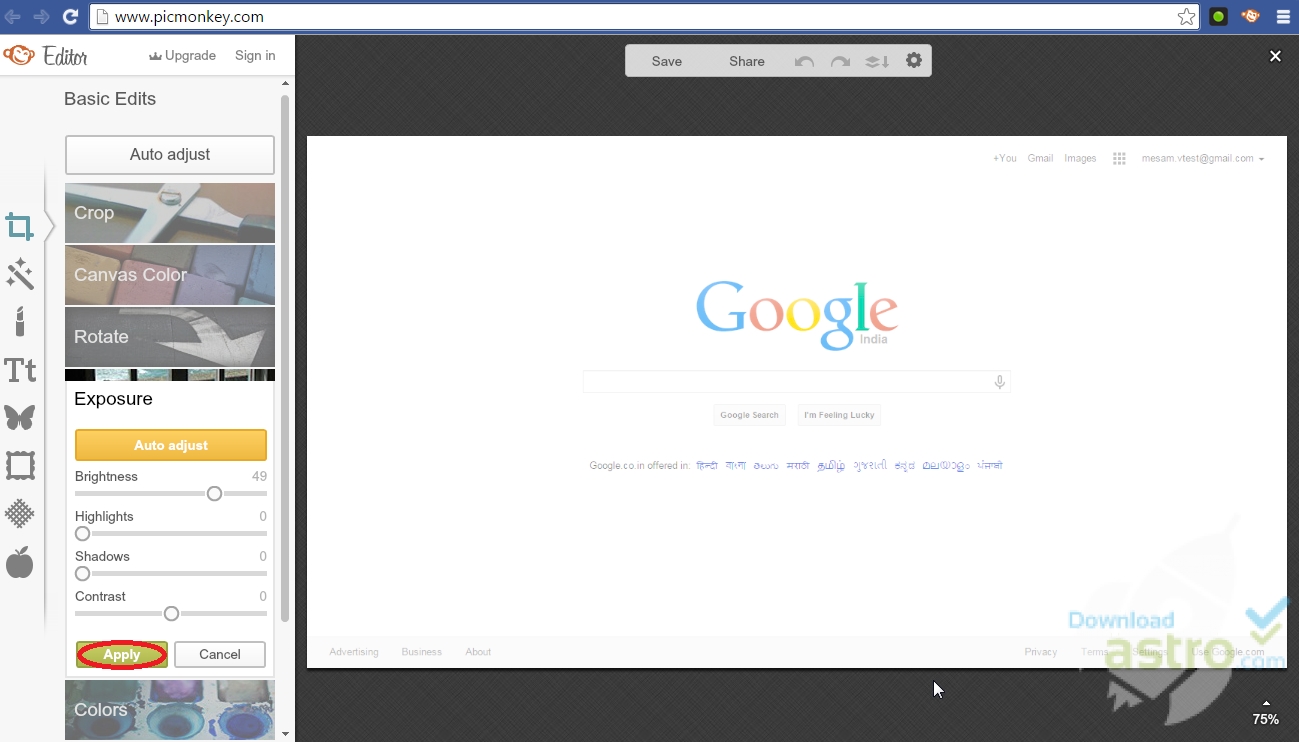1299x742 pixels.
Task: Select the Crop tool in the left sidebar
Action: [x=20, y=226]
